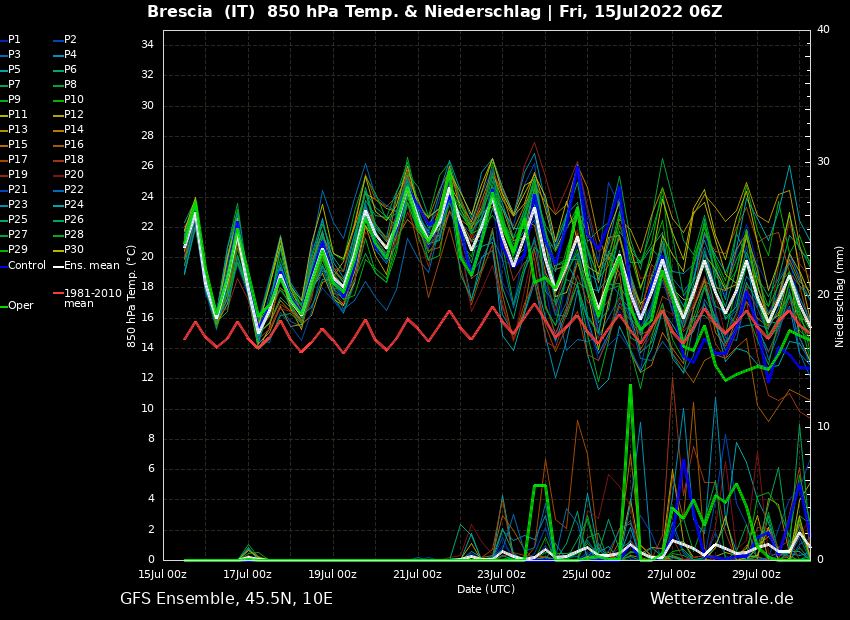This screenshot has height=620, width=850.
Task: Click the P9 legend entry
Action: point(14,99)
